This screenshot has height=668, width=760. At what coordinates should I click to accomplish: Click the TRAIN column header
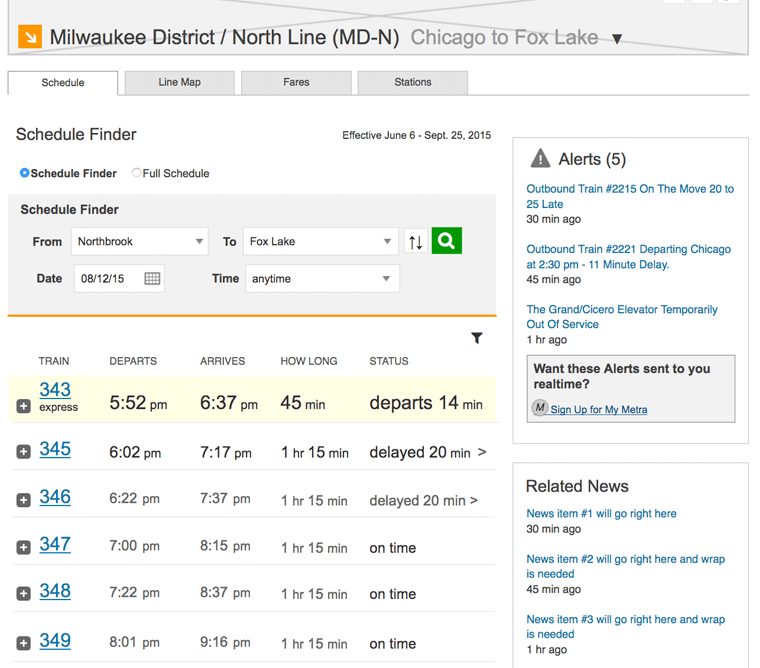click(54, 361)
